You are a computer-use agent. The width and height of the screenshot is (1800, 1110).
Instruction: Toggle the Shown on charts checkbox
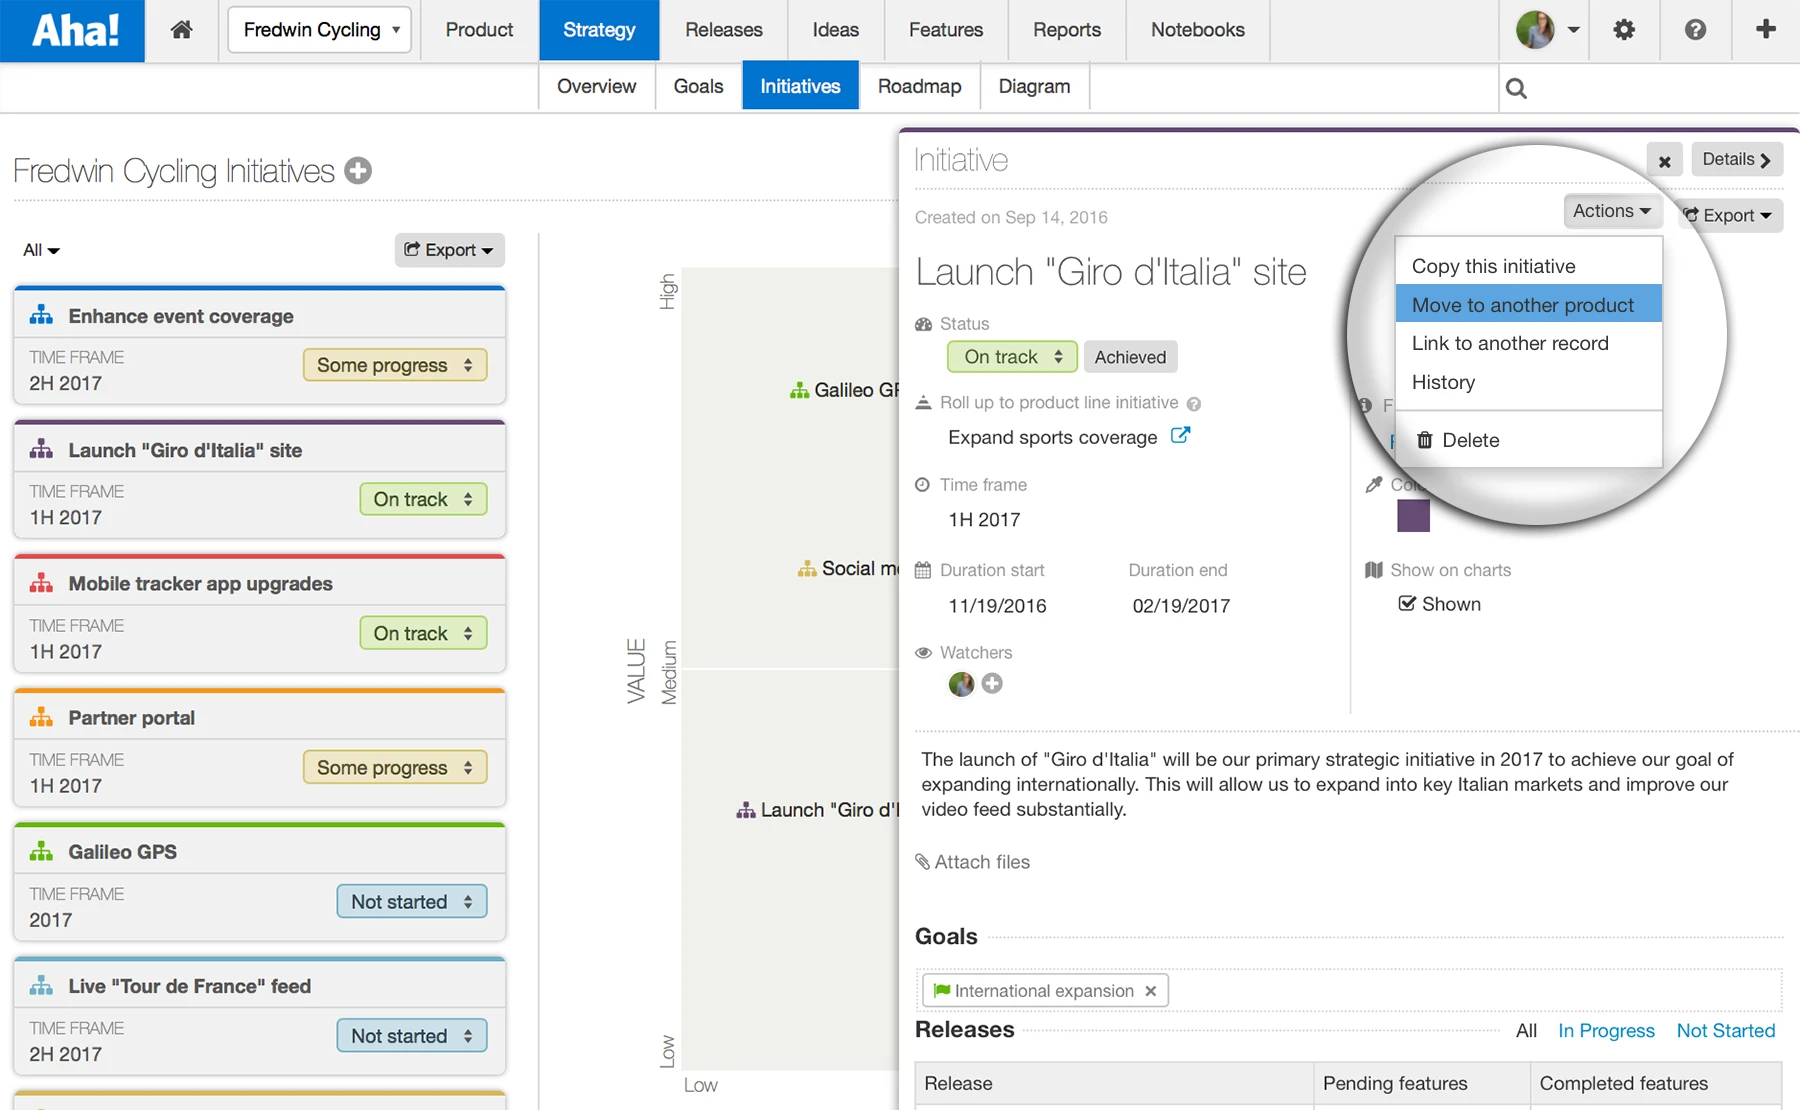[x=1407, y=603]
